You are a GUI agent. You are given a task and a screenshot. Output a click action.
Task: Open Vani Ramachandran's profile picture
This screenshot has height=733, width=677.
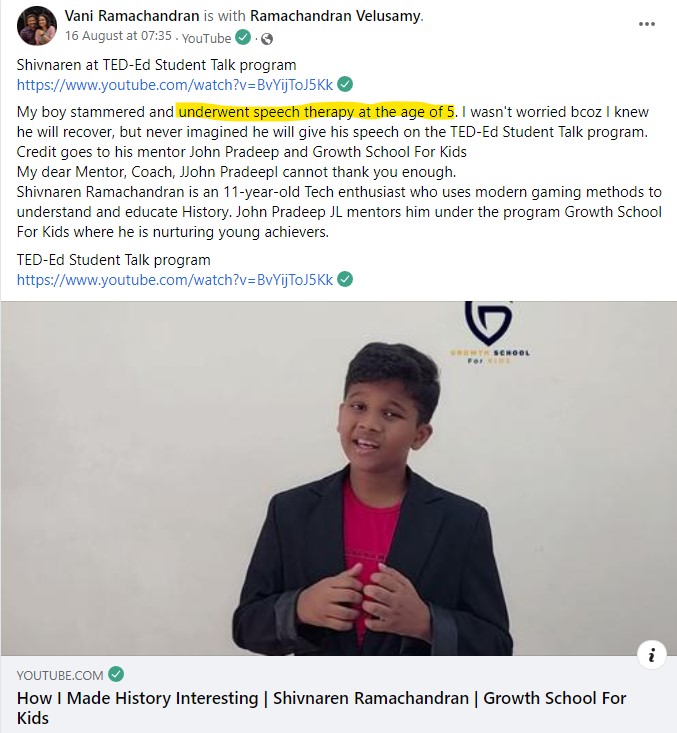pos(37,26)
